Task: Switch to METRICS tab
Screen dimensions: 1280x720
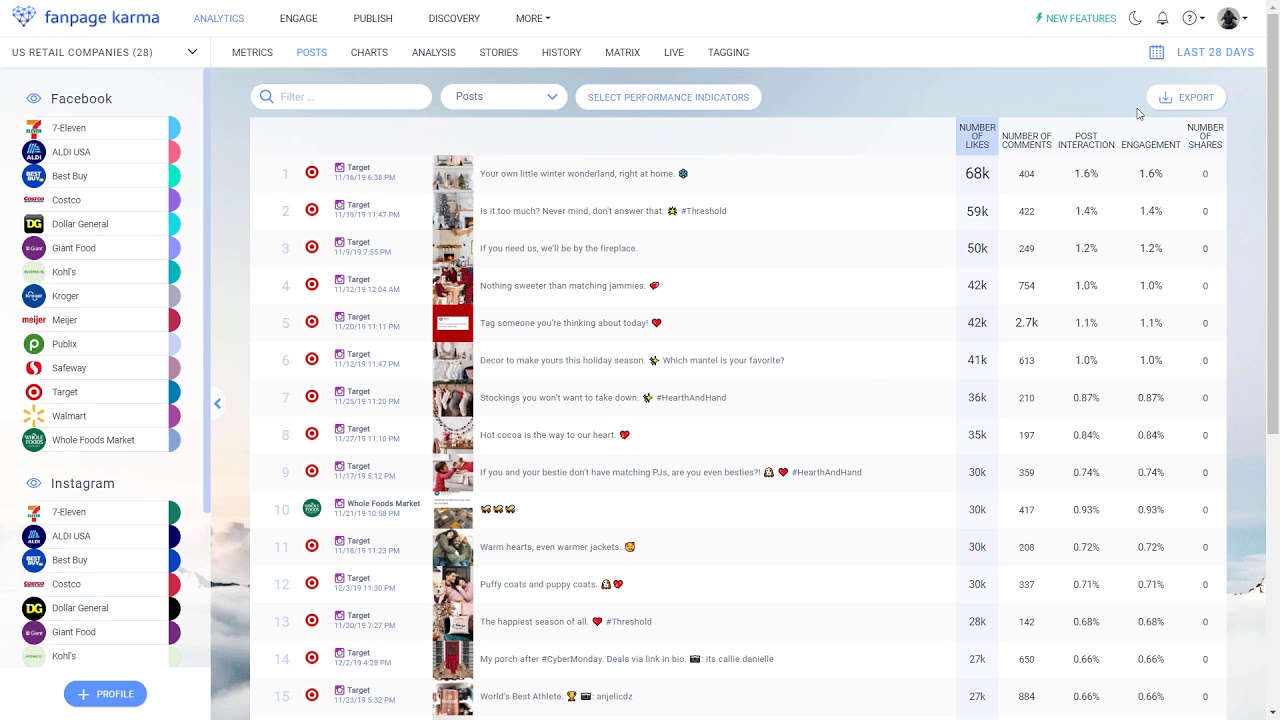Action: 252,52
